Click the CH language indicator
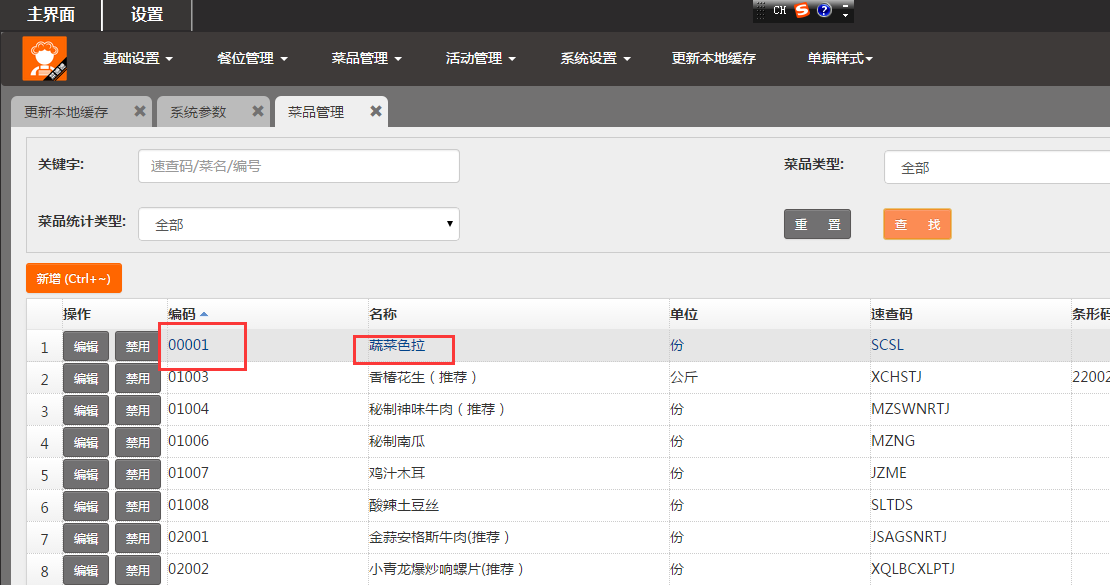 [x=779, y=10]
